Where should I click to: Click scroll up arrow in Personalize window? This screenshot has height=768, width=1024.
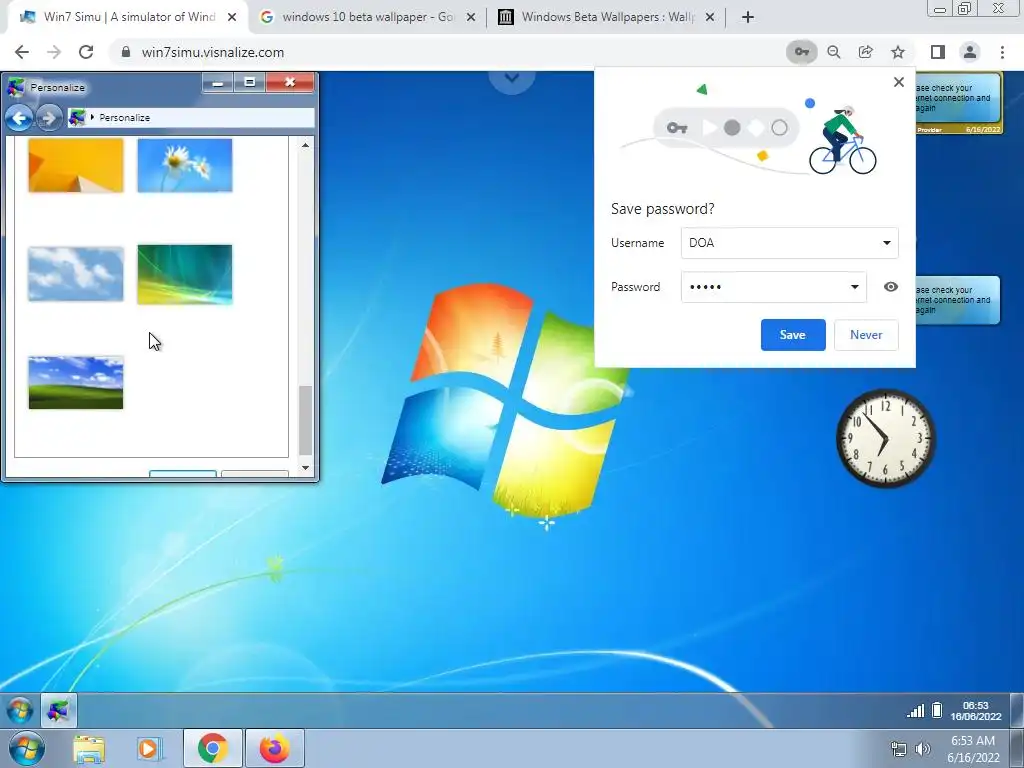305,145
